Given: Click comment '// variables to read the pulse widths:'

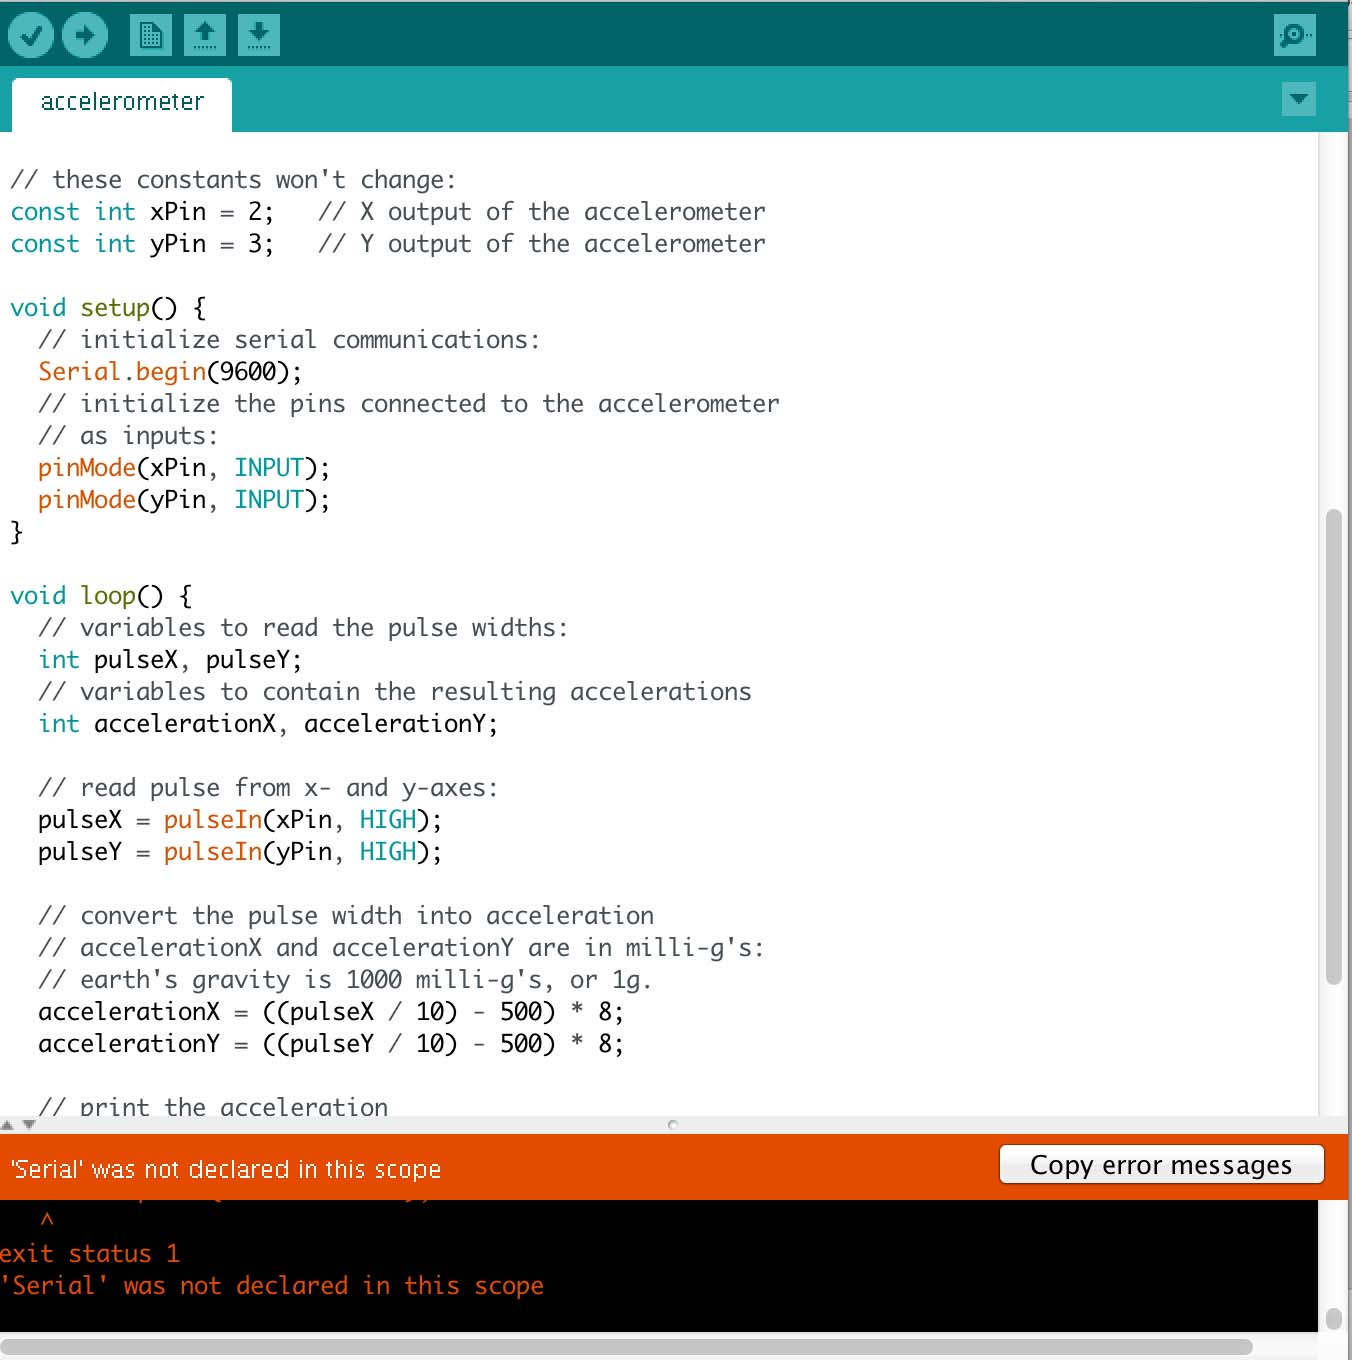Looking at the screenshot, I should coord(303,628).
